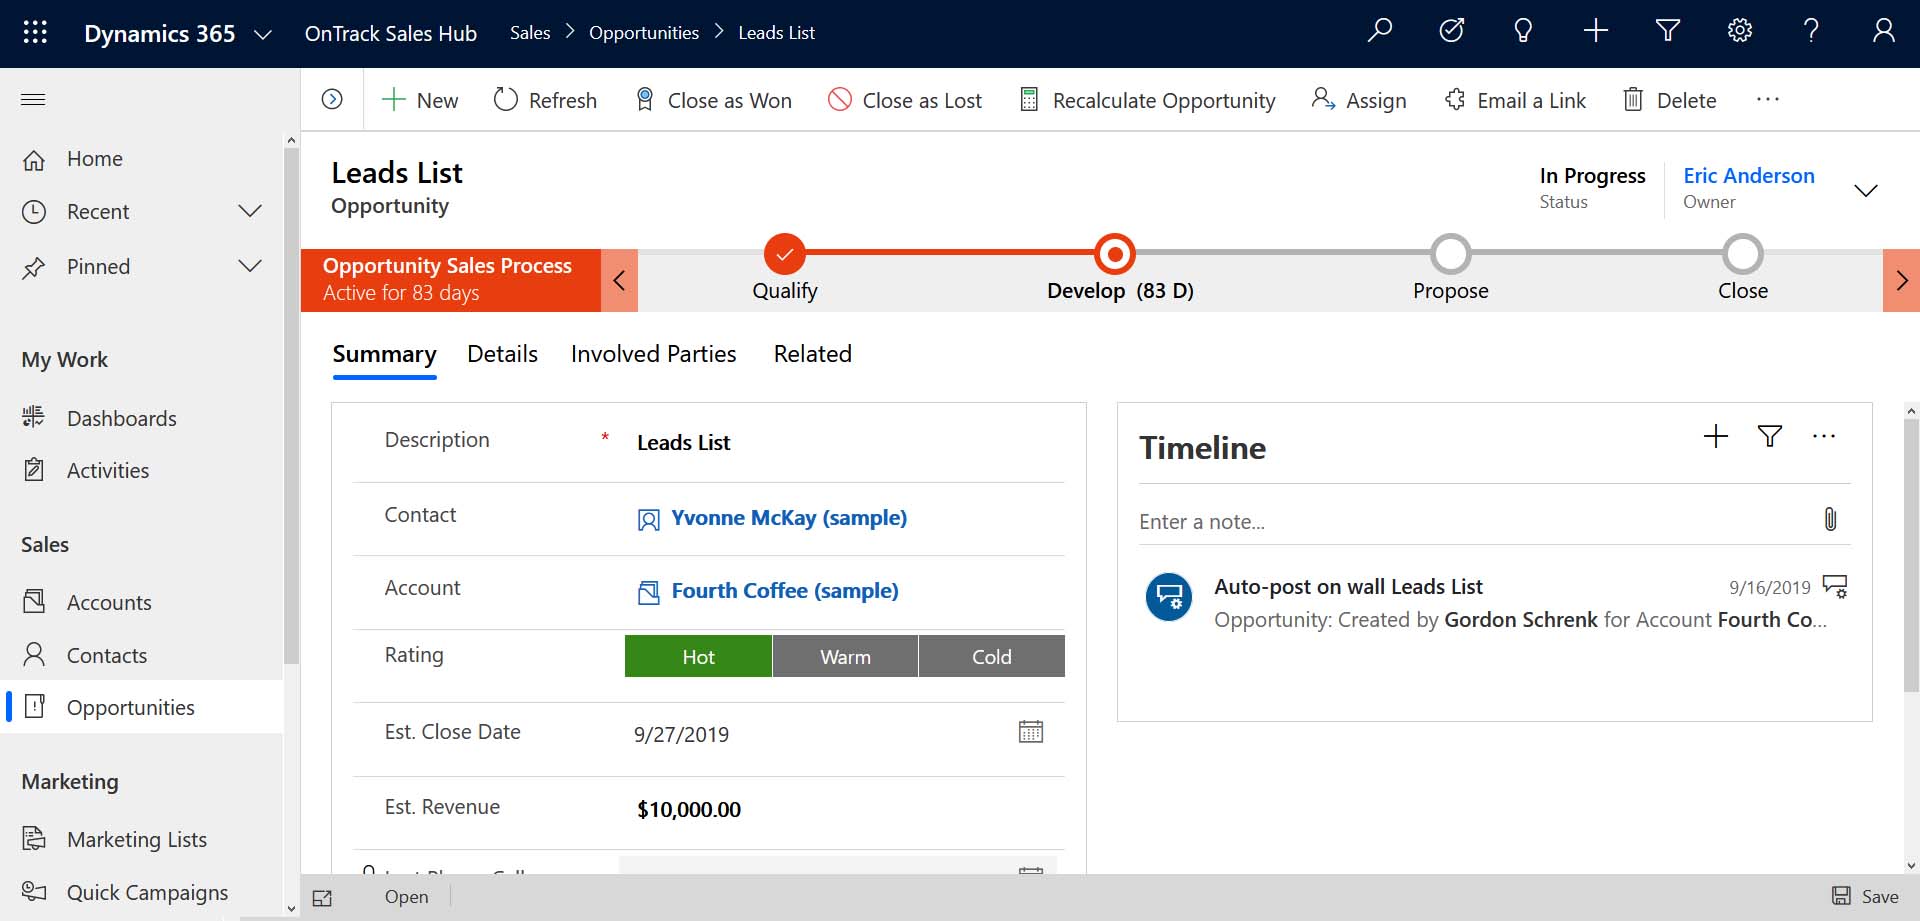Open the app launcher waffle grid
The image size is (1920, 921).
tap(35, 32)
